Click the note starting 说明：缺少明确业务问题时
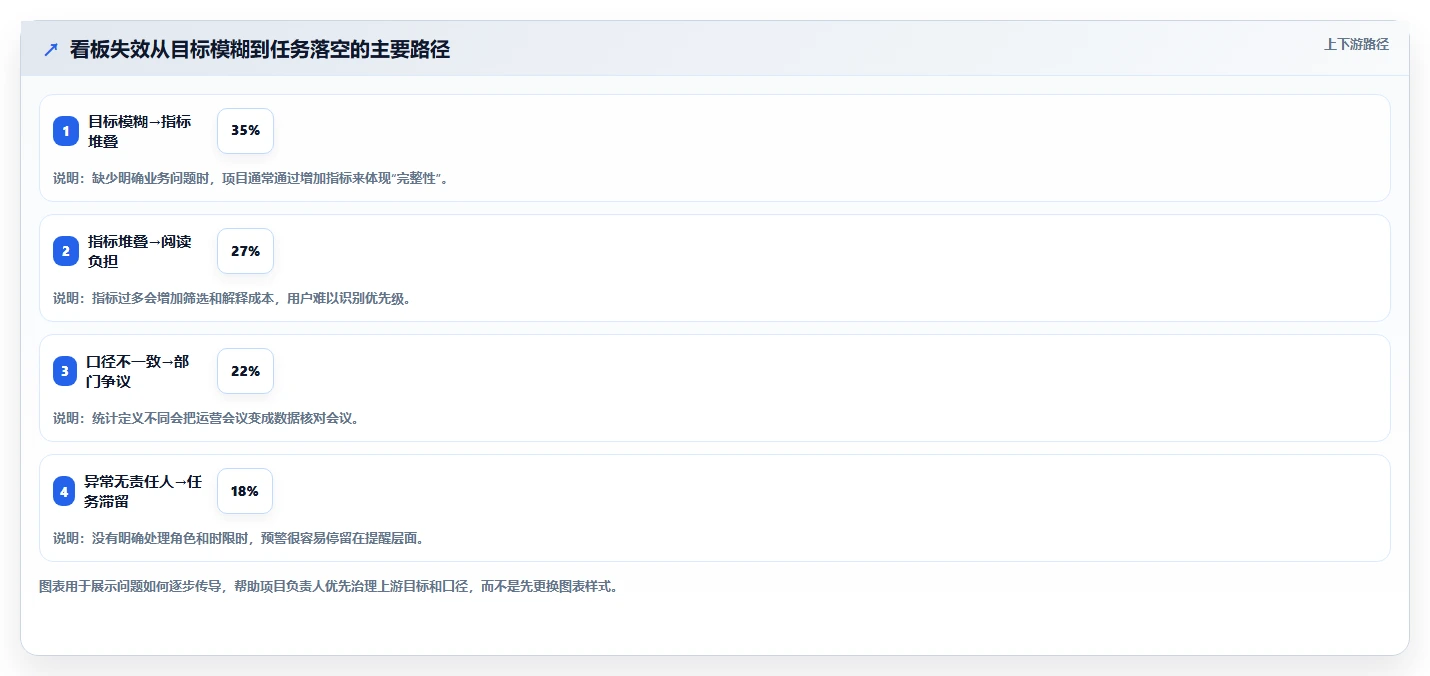This screenshot has height=676, width=1430. (251, 178)
